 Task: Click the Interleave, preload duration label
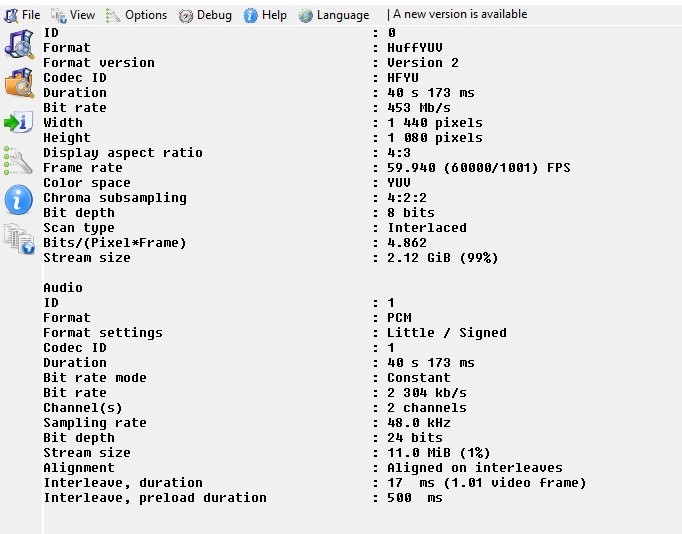coord(155,497)
